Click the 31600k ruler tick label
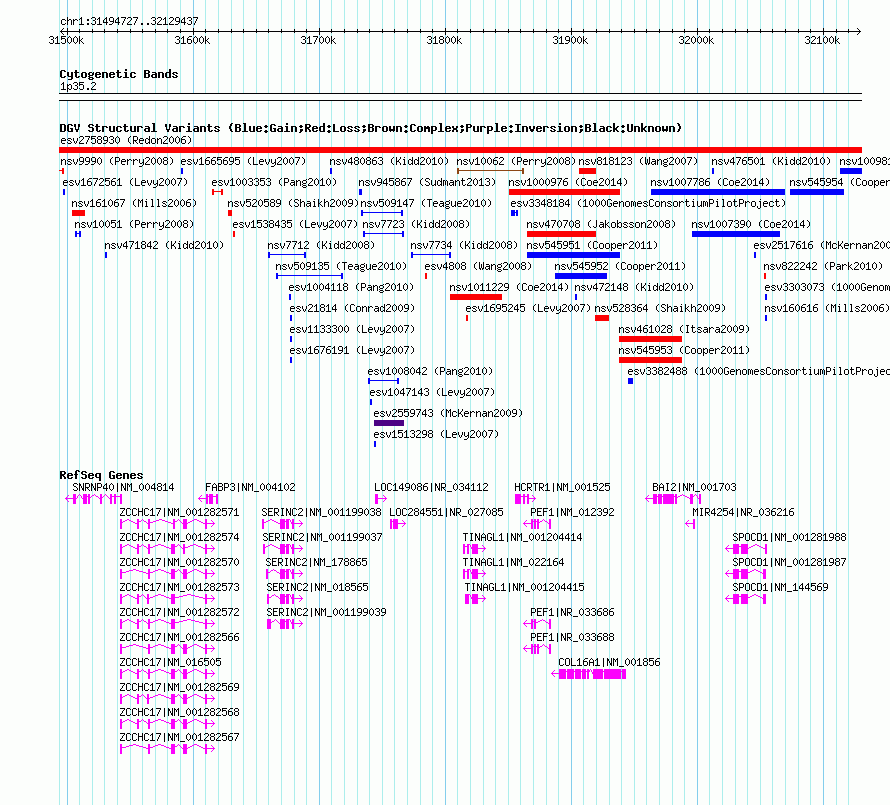Viewport: 890px width, 805px height. click(x=192, y=40)
